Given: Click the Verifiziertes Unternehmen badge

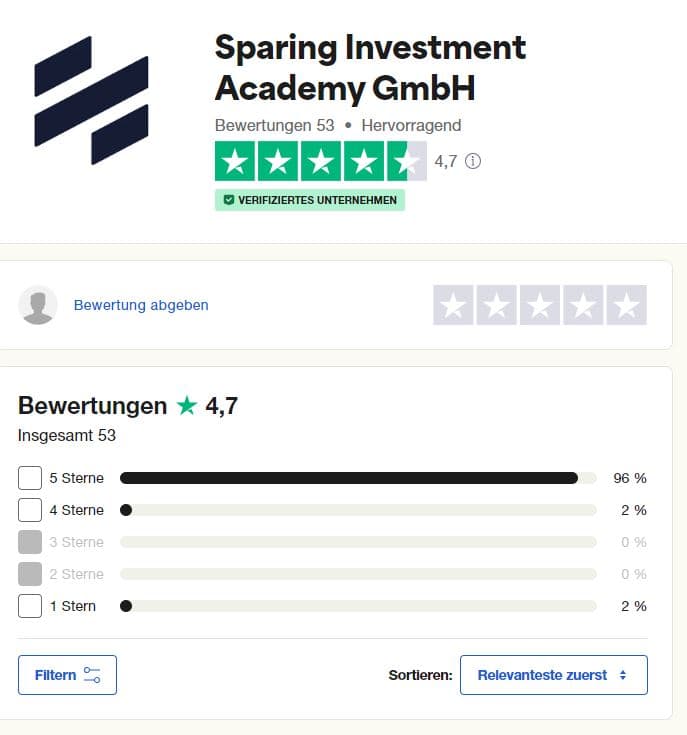Looking at the screenshot, I should pos(310,200).
